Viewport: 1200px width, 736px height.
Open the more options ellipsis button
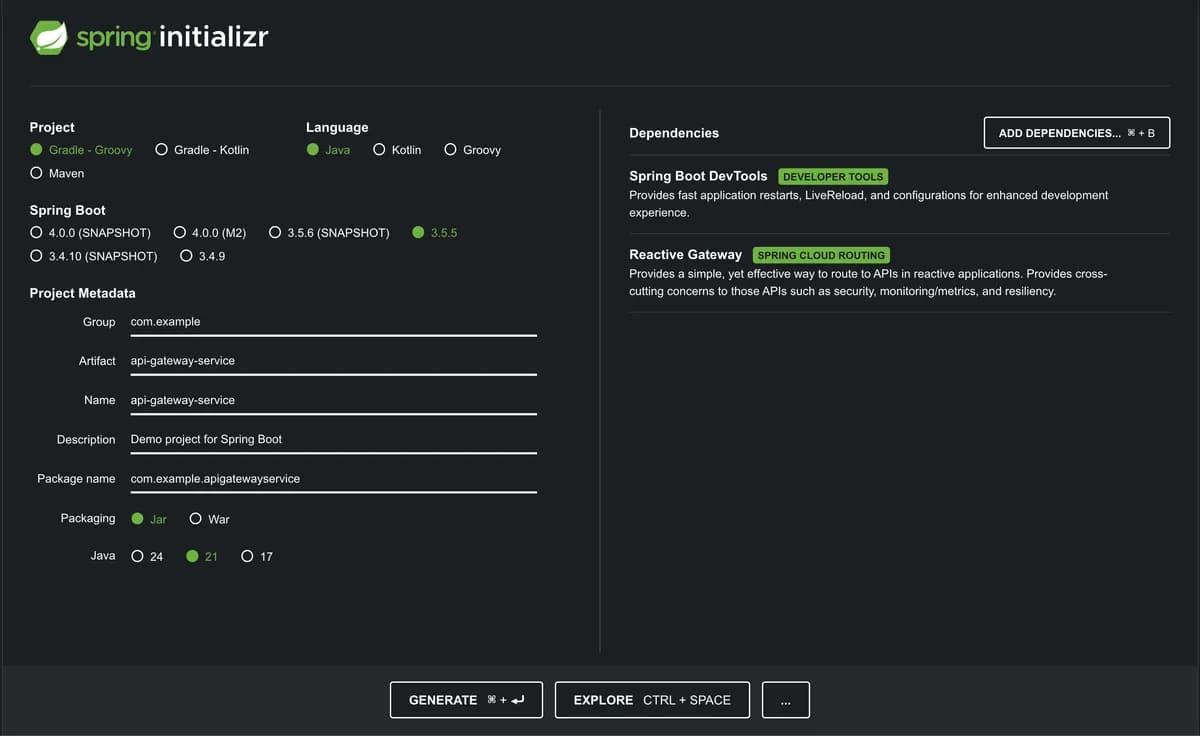coord(786,700)
